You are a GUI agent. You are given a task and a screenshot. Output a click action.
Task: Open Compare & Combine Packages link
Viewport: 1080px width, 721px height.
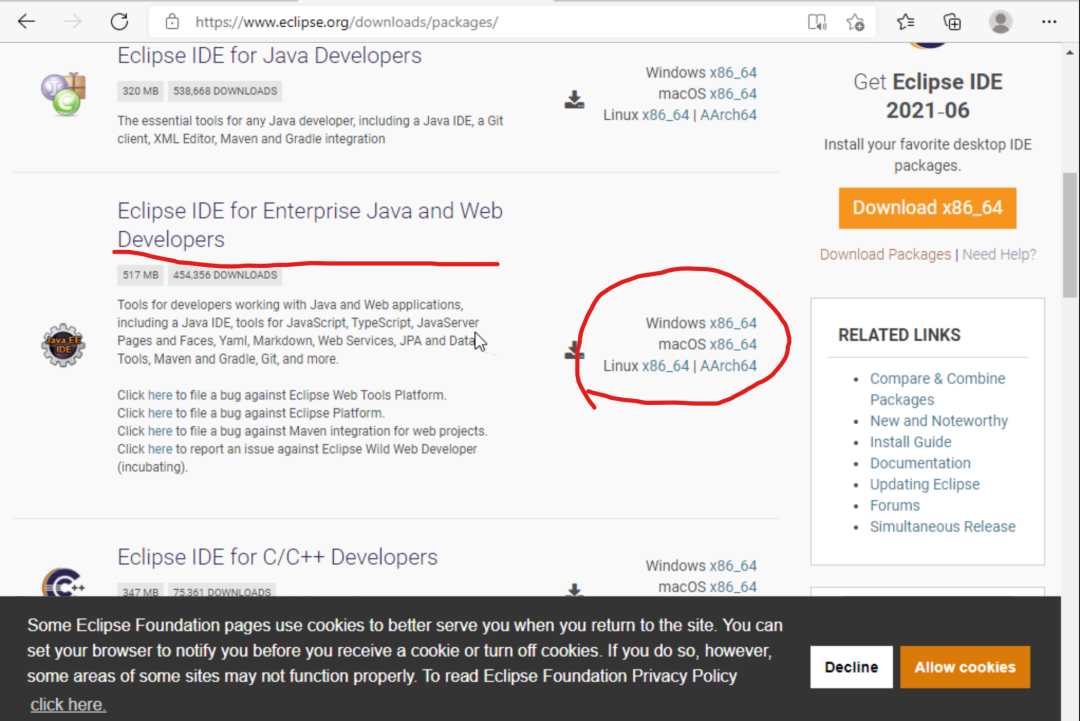click(x=937, y=389)
